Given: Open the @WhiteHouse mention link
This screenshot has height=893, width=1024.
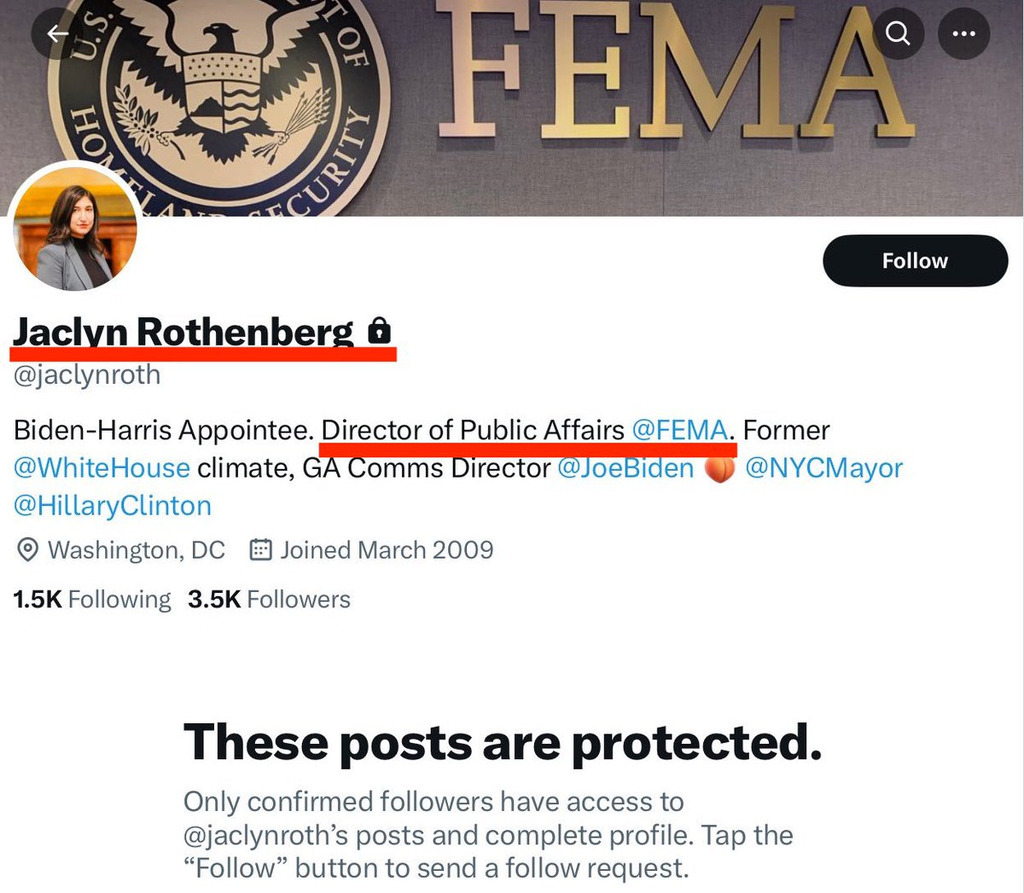Looking at the screenshot, I should 101,468.
